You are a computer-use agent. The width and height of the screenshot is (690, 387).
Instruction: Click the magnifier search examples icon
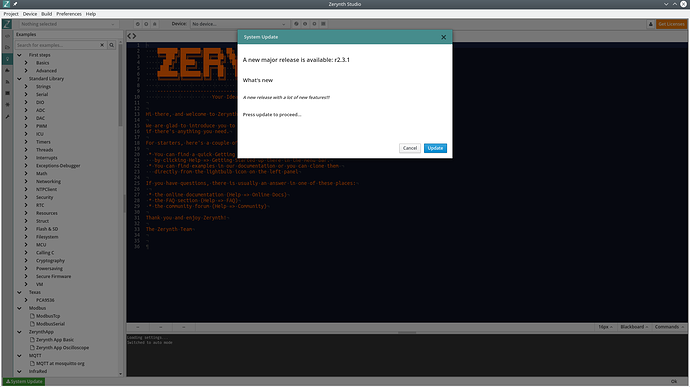pos(112,45)
